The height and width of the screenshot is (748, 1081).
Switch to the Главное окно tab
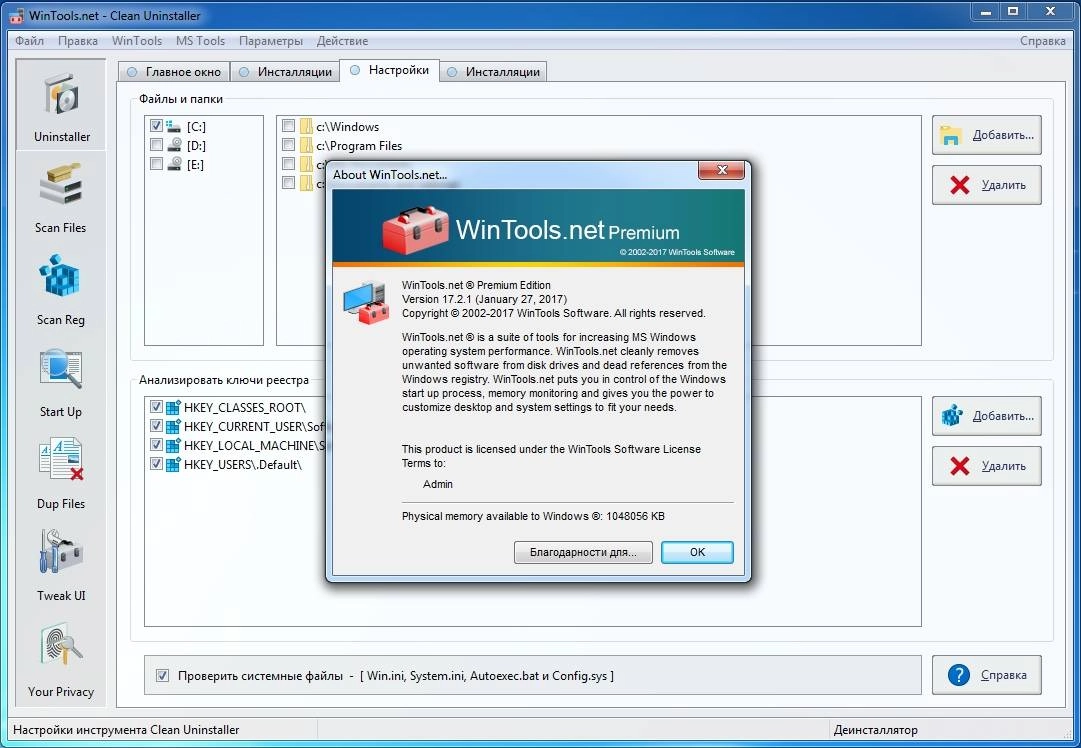point(174,72)
